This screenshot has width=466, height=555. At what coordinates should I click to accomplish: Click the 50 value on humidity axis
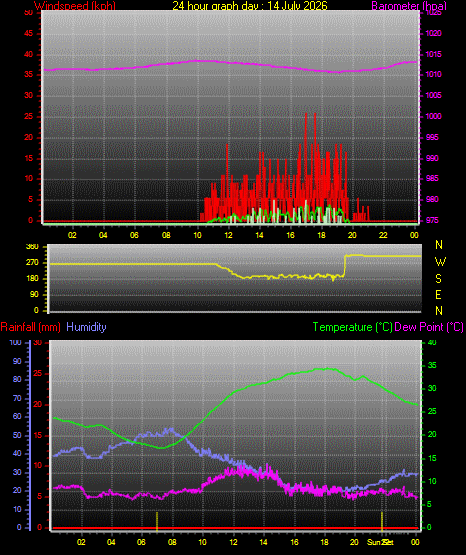pos(17,435)
